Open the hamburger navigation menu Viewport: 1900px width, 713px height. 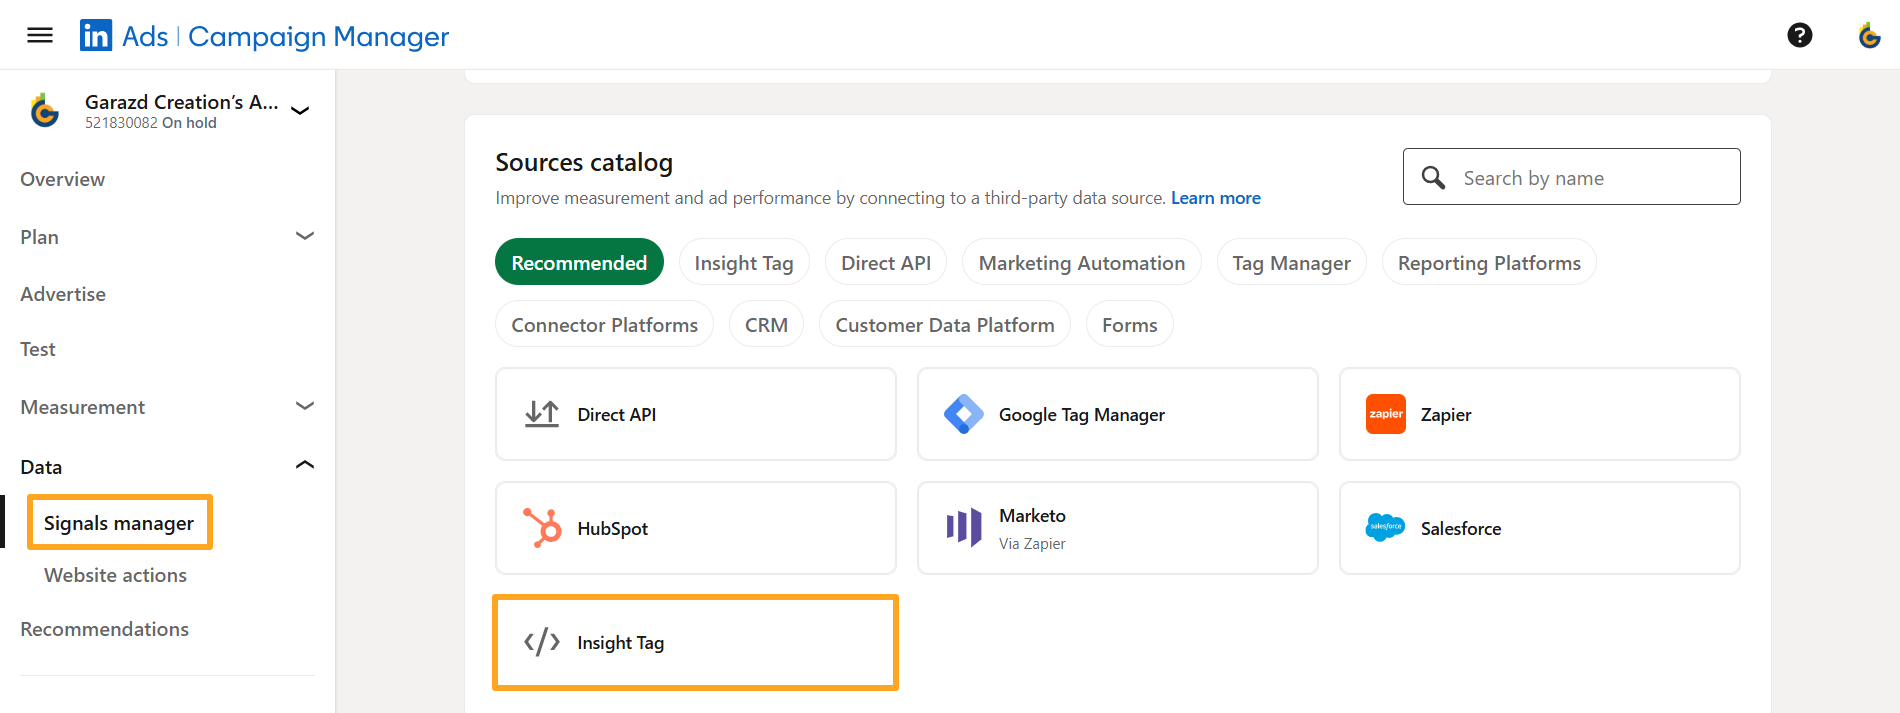tap(40, 36)
